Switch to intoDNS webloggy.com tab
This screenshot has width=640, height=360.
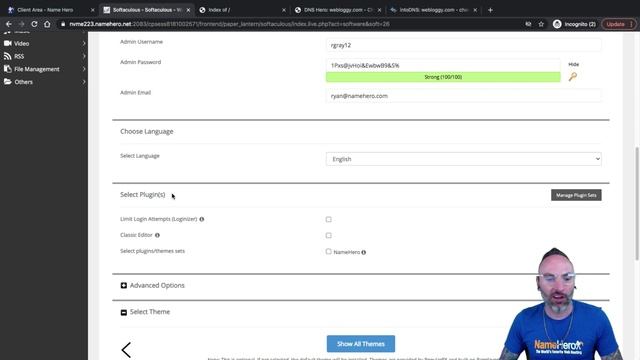[433, 10]
